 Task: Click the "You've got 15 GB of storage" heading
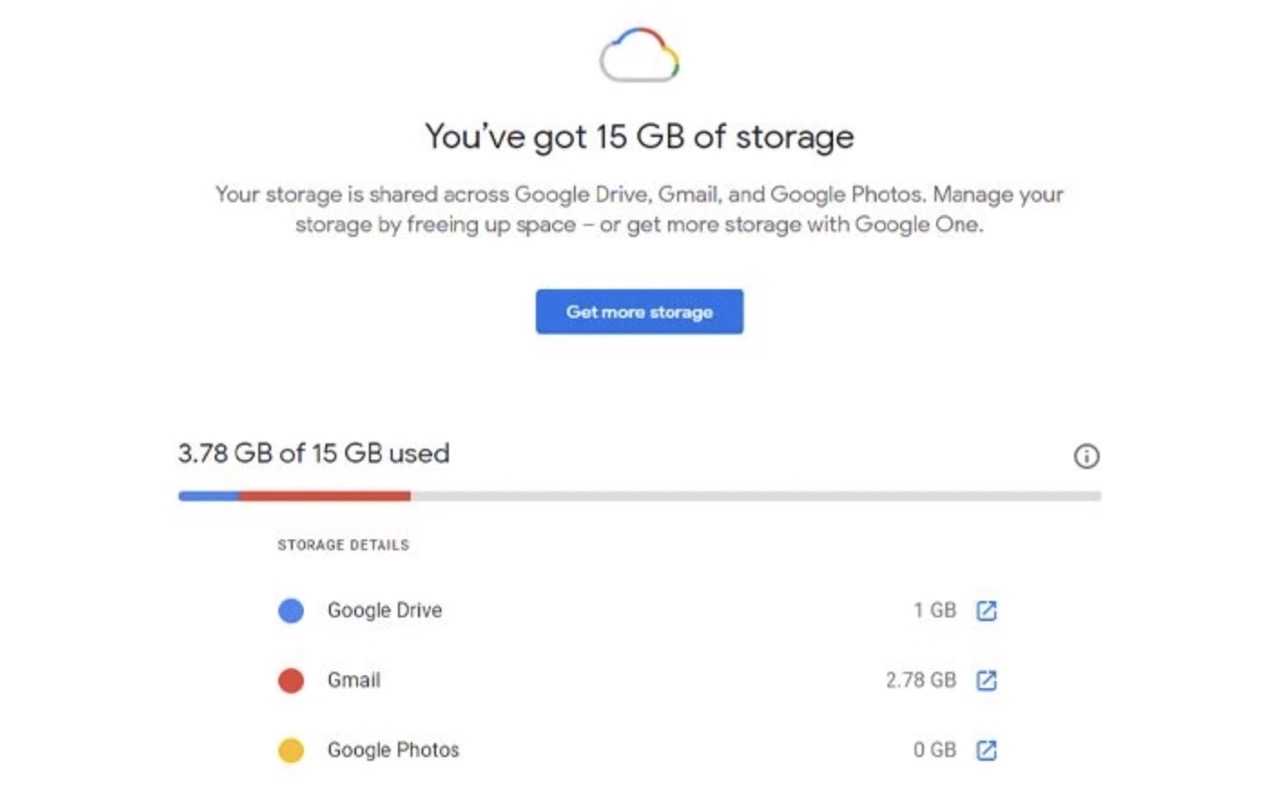pyautogui.click(x=639, y=136)
